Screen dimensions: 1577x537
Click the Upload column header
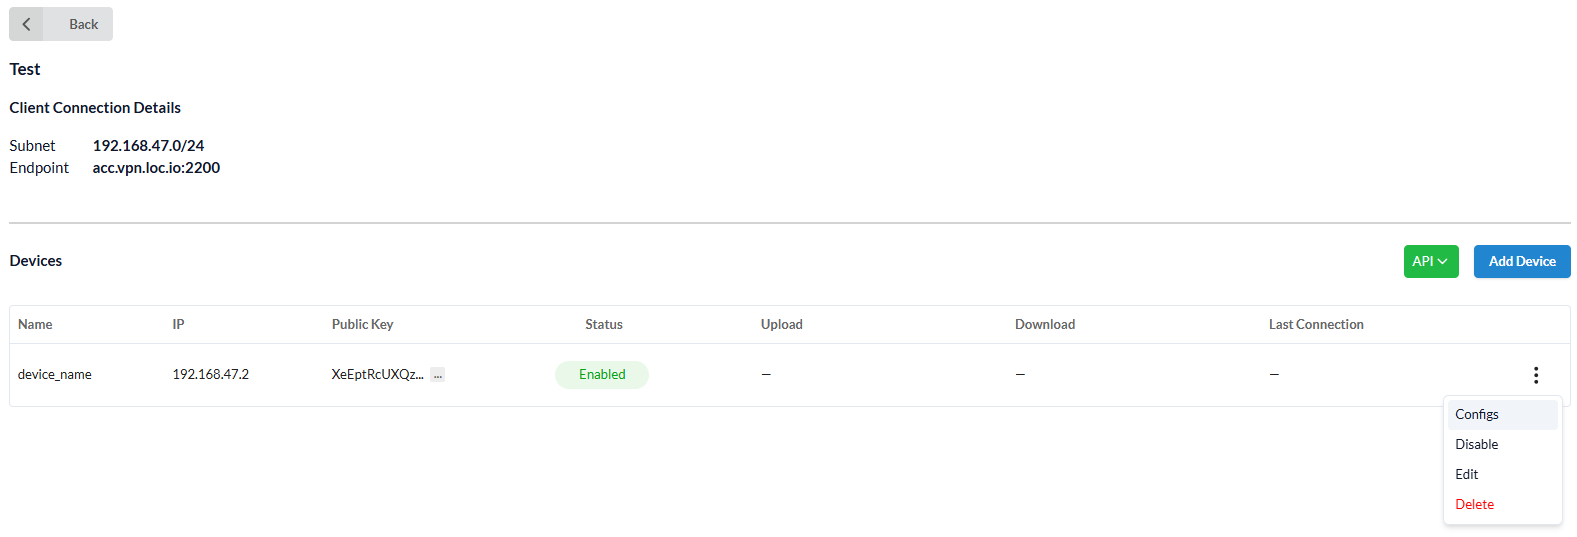pos(781,324)
